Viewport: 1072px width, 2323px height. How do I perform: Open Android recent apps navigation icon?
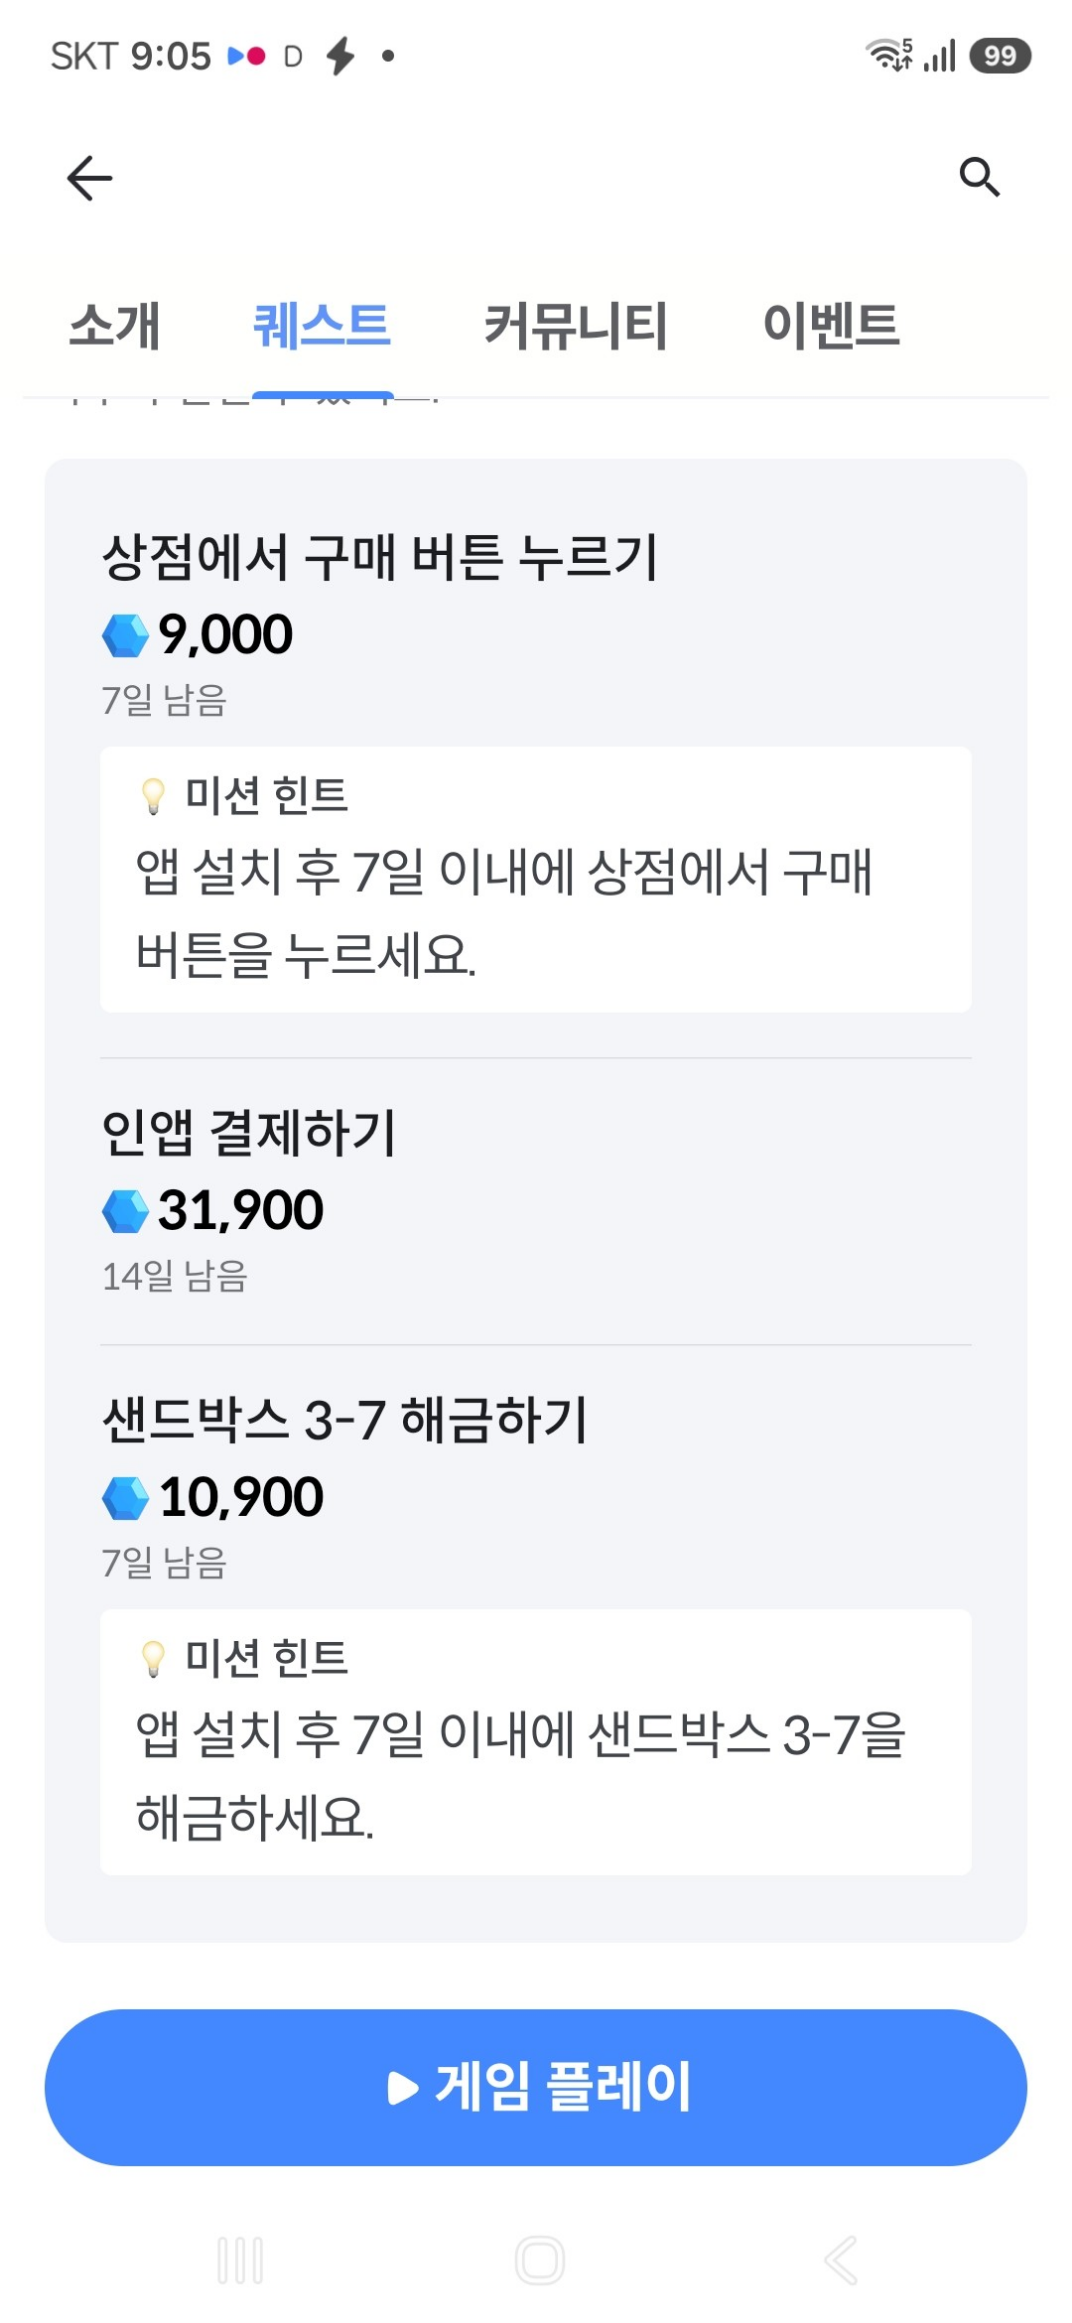(x=240, y=2260)
